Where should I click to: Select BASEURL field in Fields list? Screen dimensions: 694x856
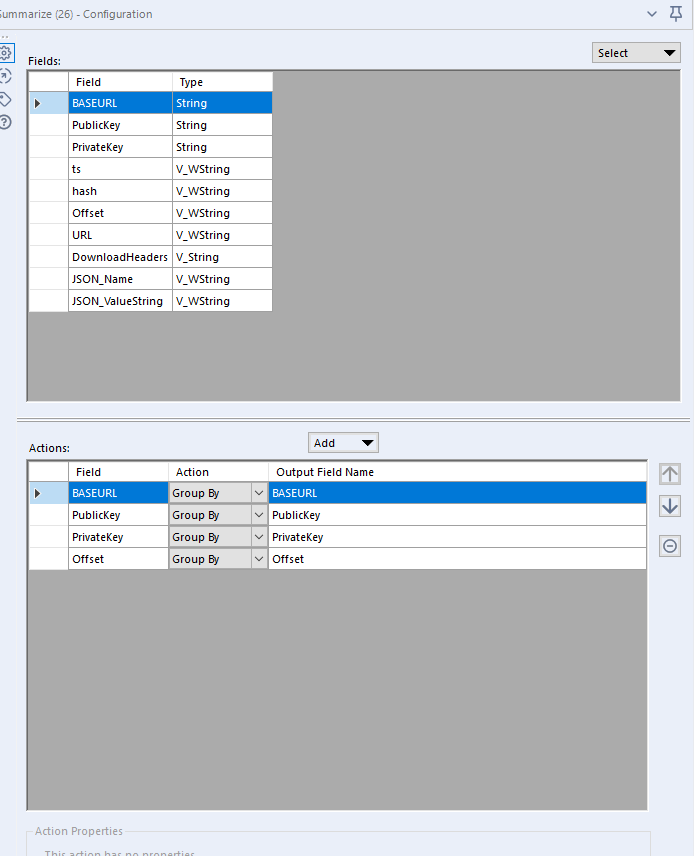tap(120, 103)
